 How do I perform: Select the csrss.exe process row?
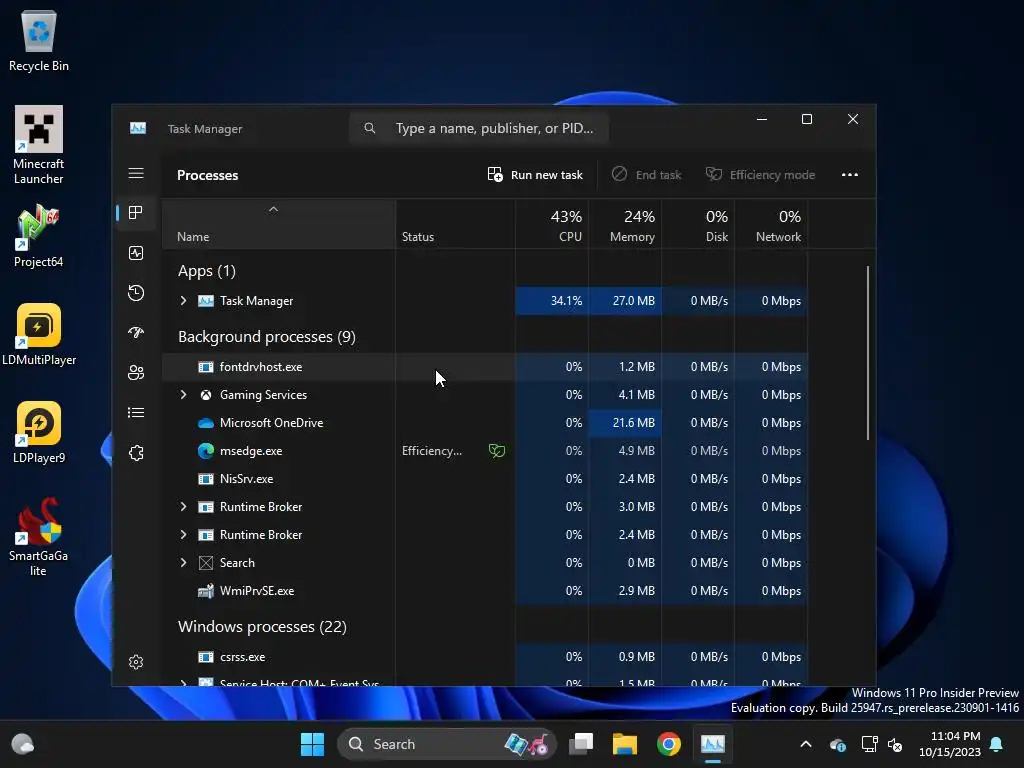point(485,657)
